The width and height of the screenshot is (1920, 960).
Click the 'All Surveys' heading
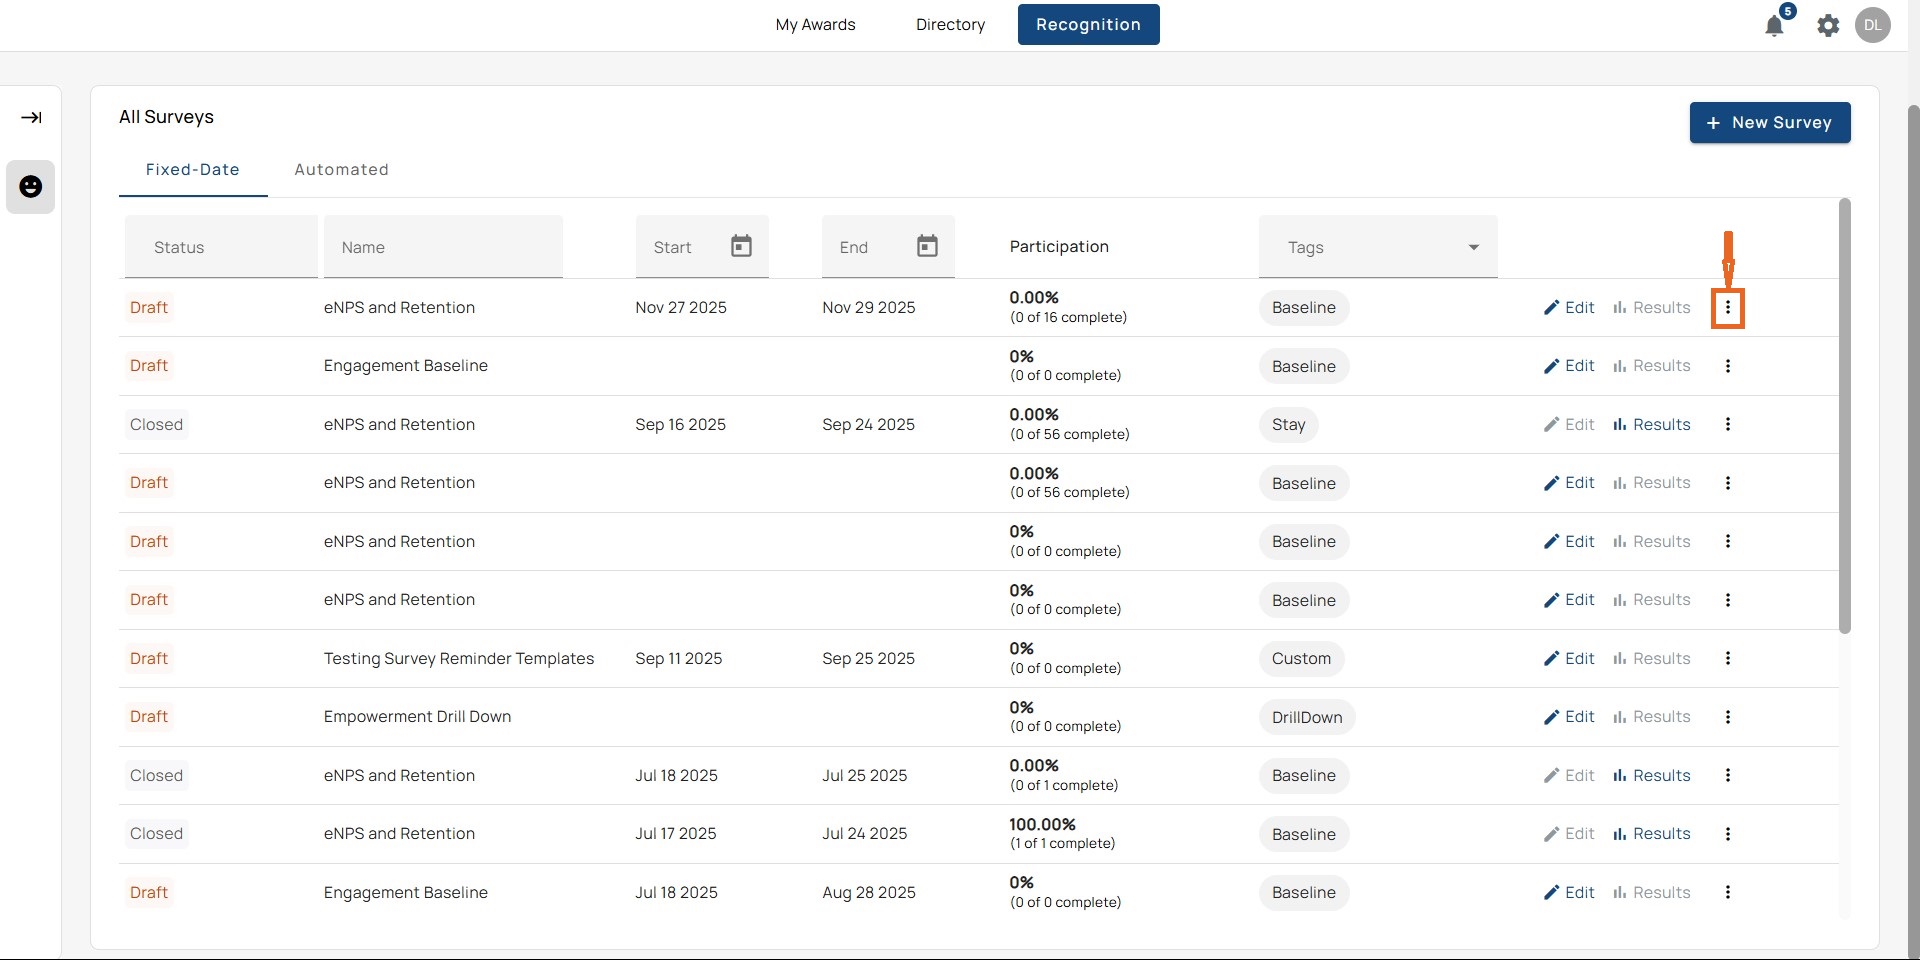pos(166,117)
